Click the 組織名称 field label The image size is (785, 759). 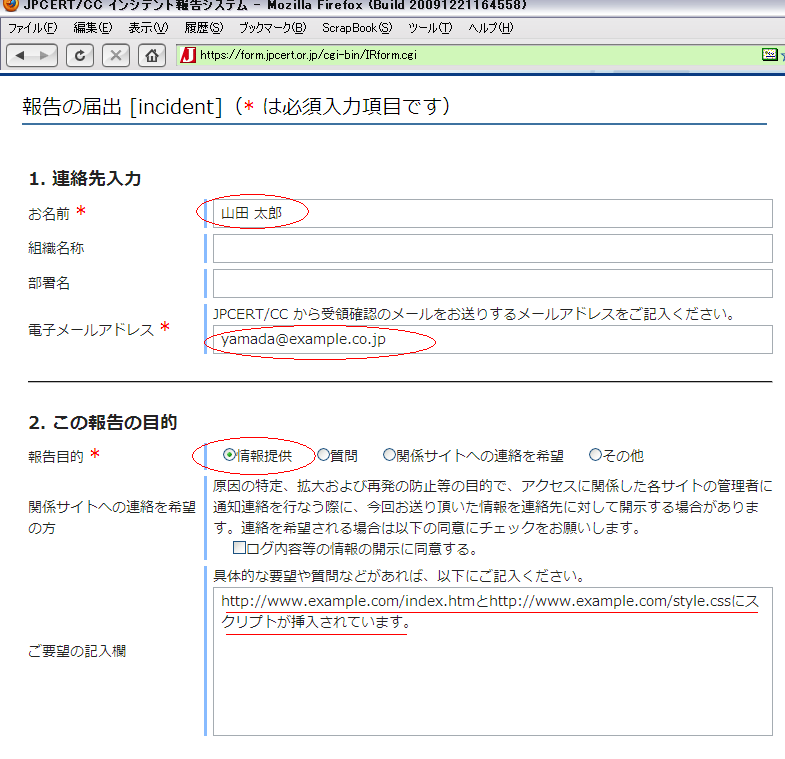pos(56,248)
